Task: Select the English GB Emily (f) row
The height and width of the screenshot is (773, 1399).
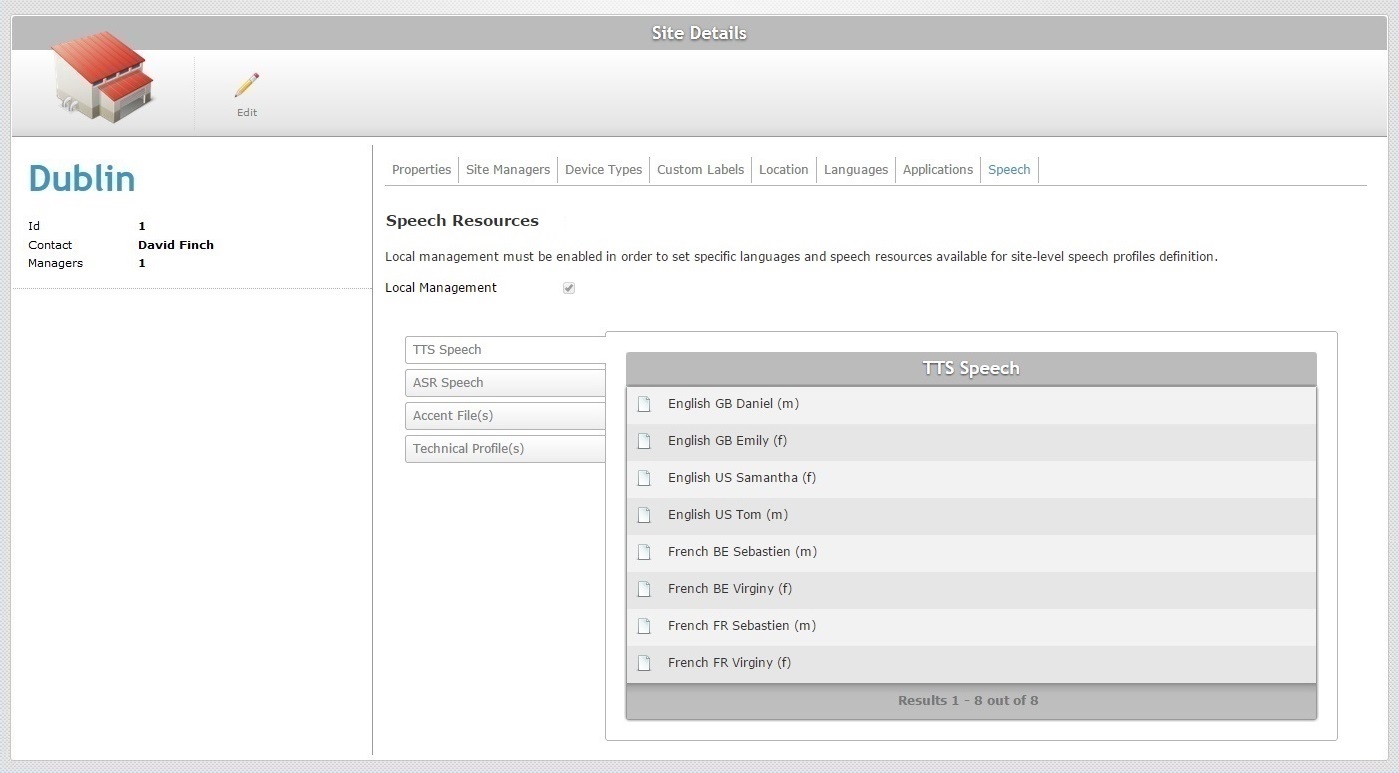Action: [971, 441]
